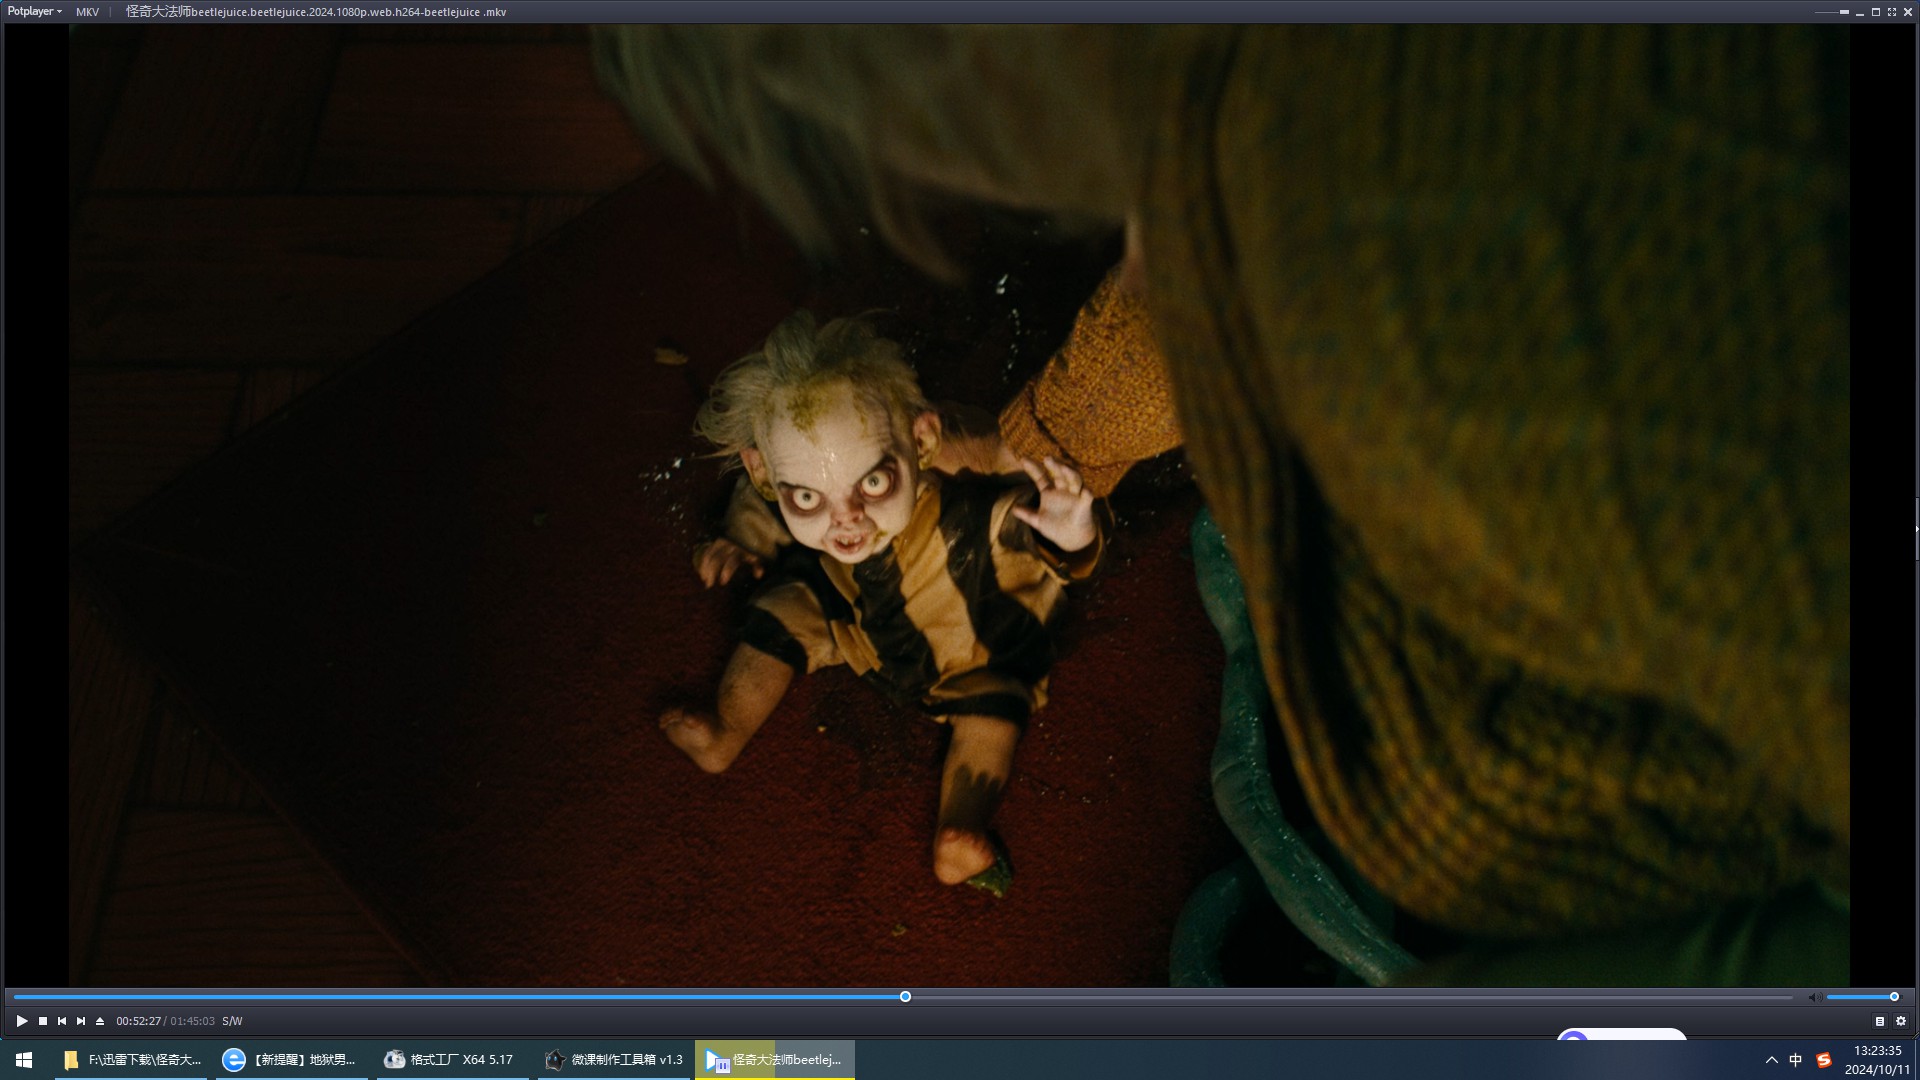Skip to previous track
The height and width of the screenshot is (1080, 1920).
(62, 1021)
